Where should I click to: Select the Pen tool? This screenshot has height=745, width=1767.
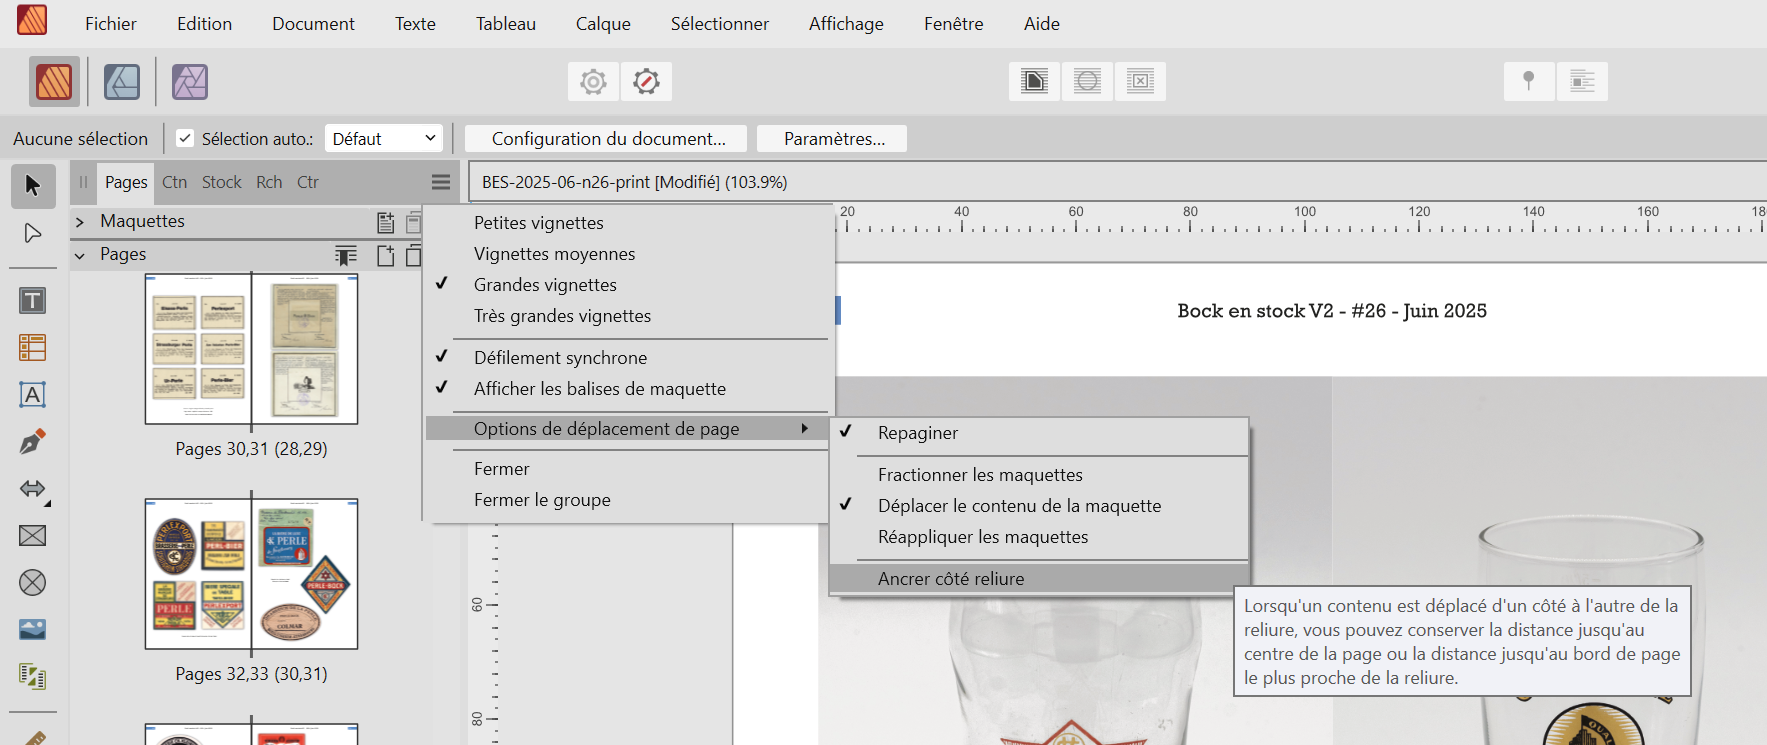point(33,442)
